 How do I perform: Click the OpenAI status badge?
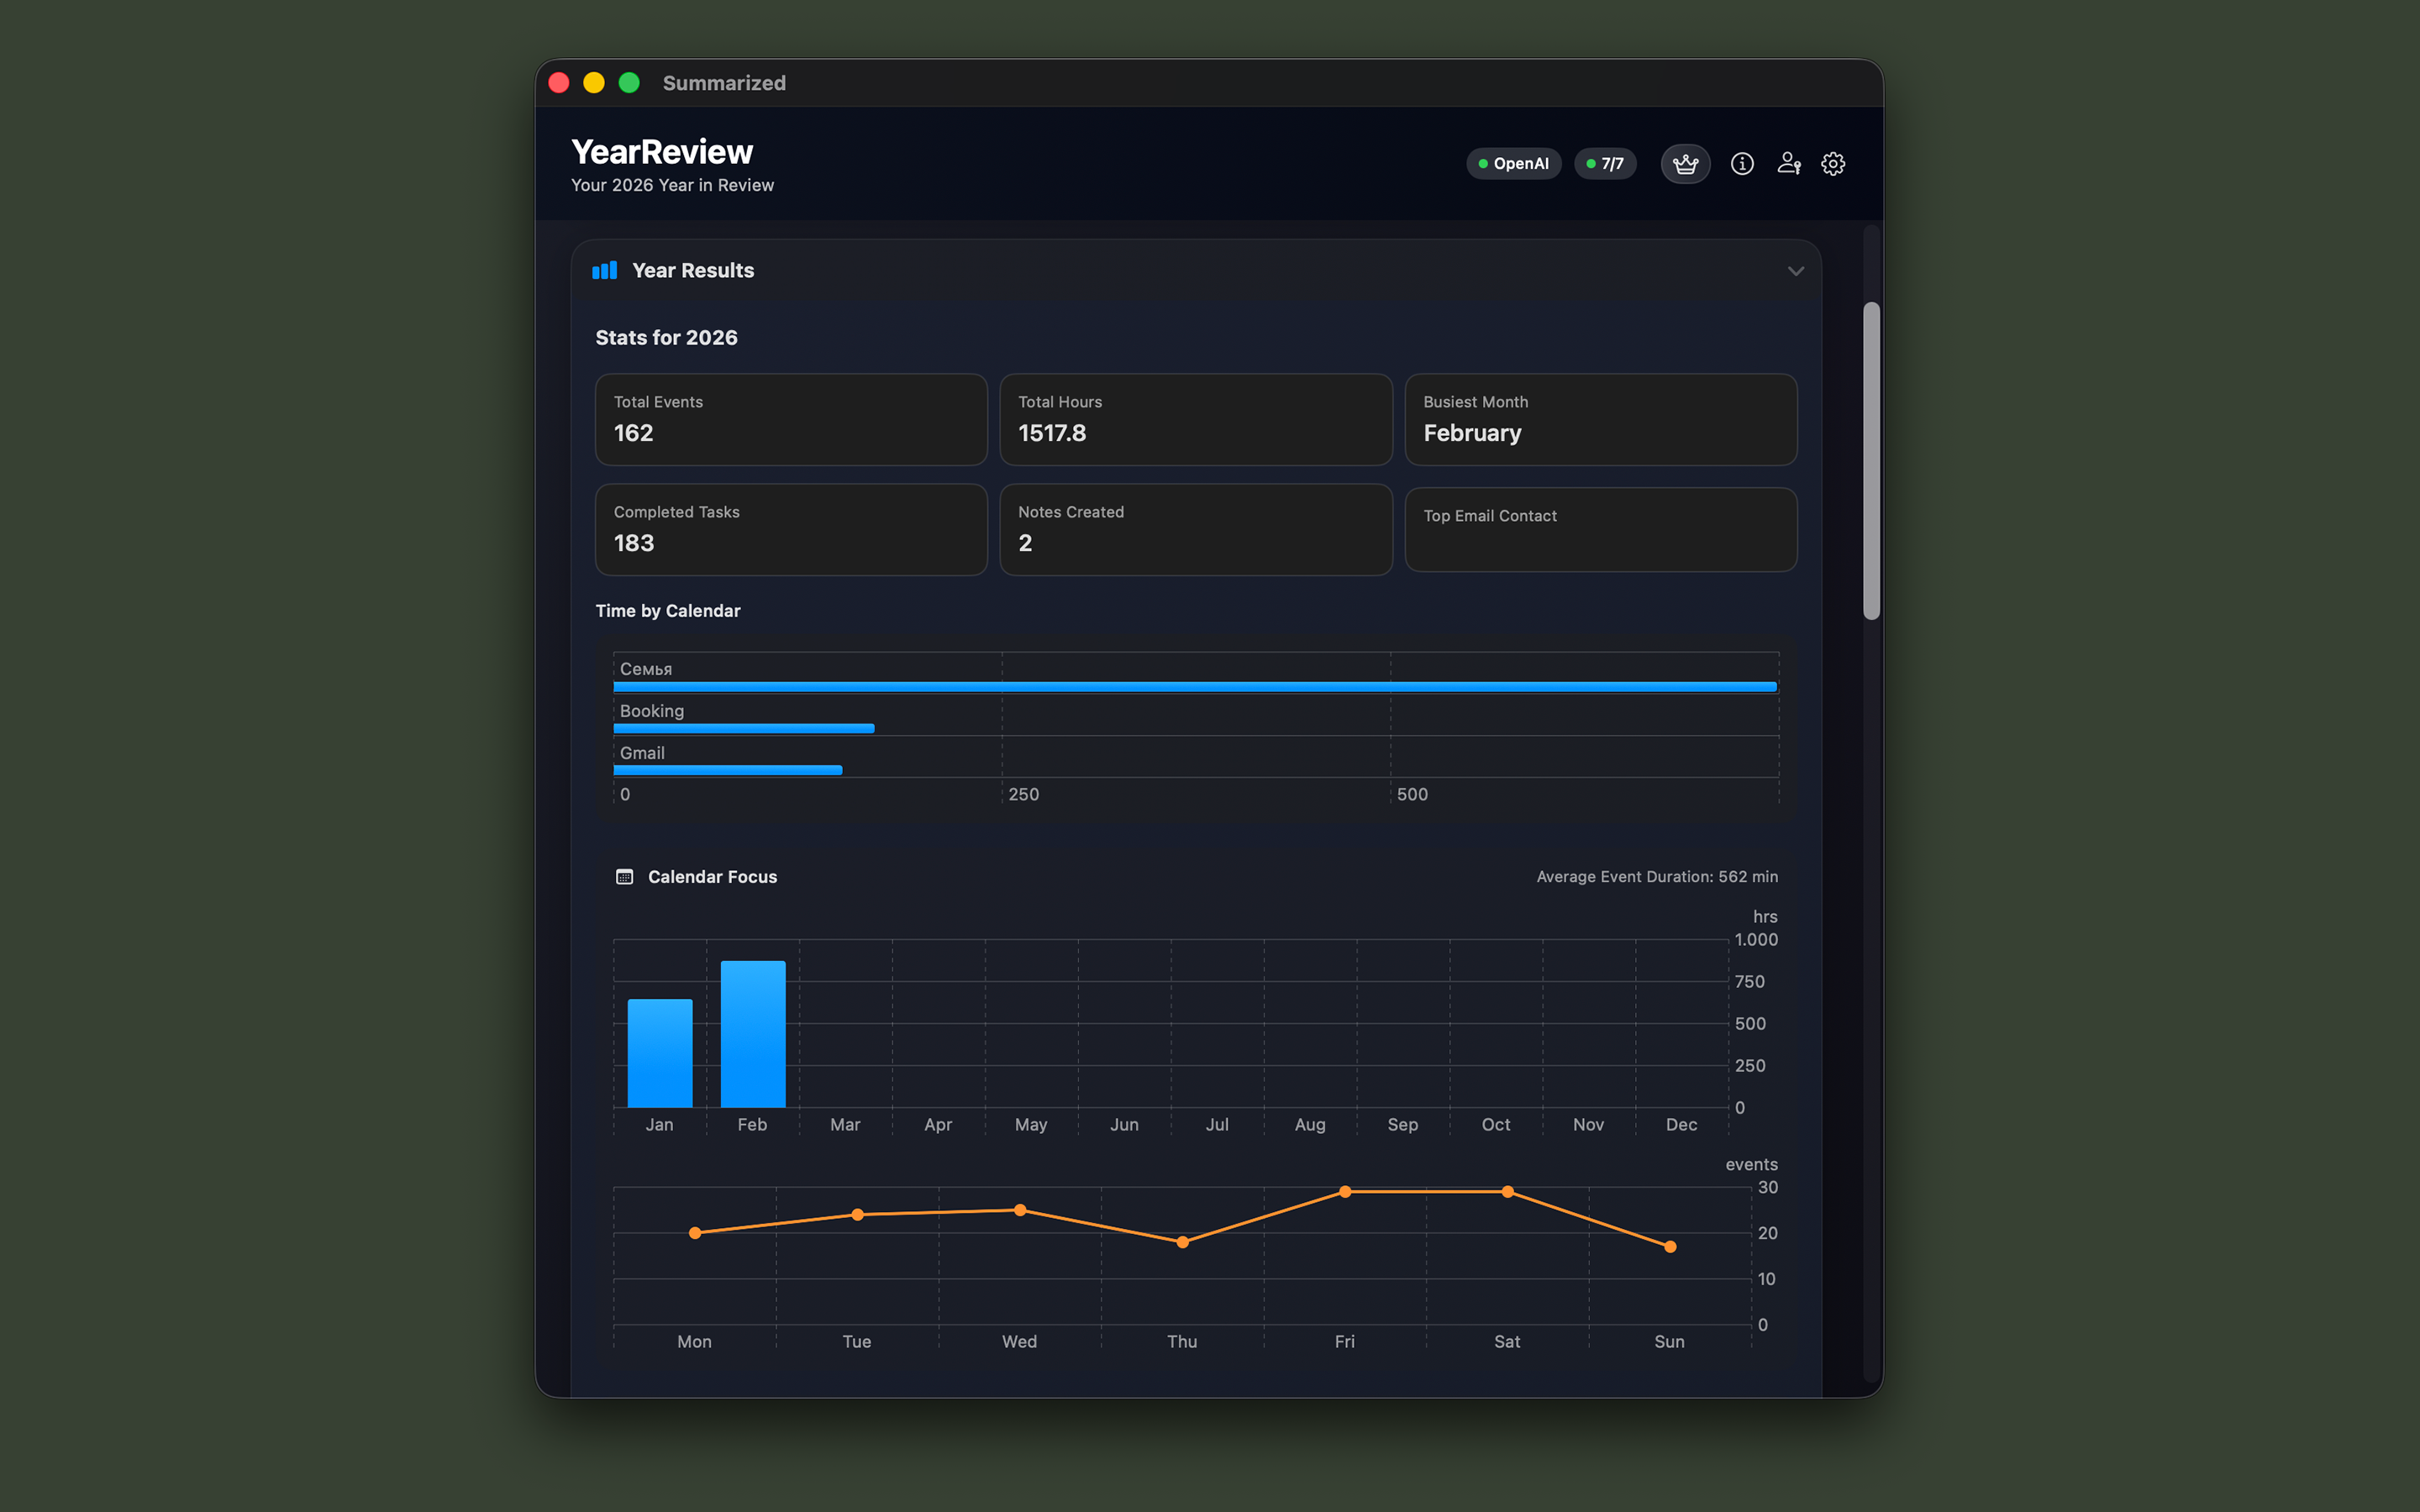1513,164
